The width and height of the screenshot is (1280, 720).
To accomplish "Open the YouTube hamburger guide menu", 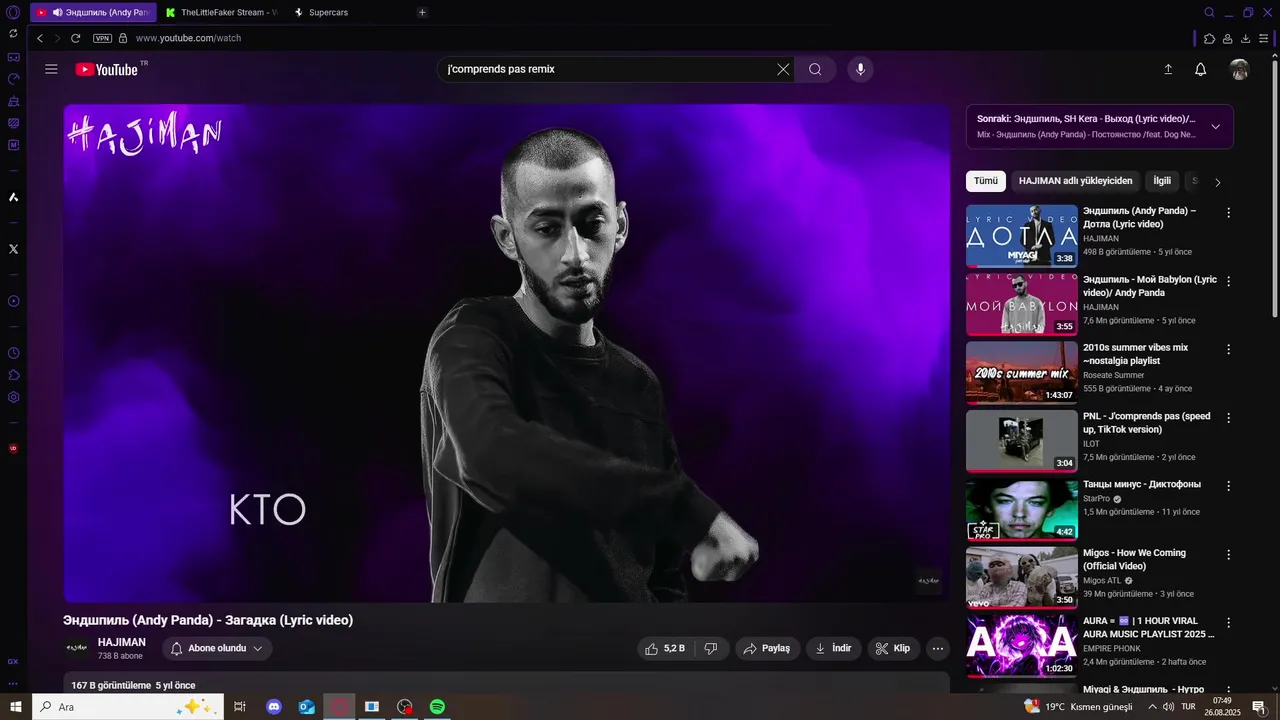I will coord(51,69).
